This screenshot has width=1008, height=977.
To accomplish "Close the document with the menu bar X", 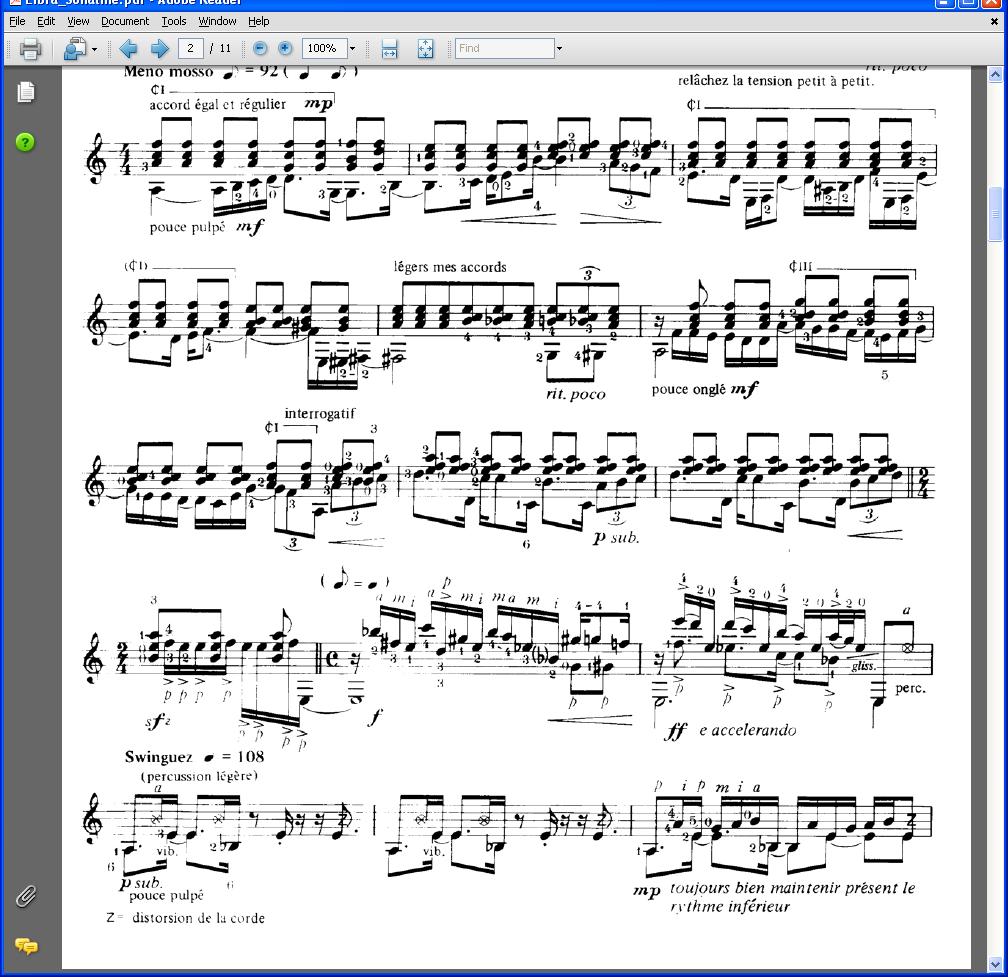I will click(x=994, y=21).
